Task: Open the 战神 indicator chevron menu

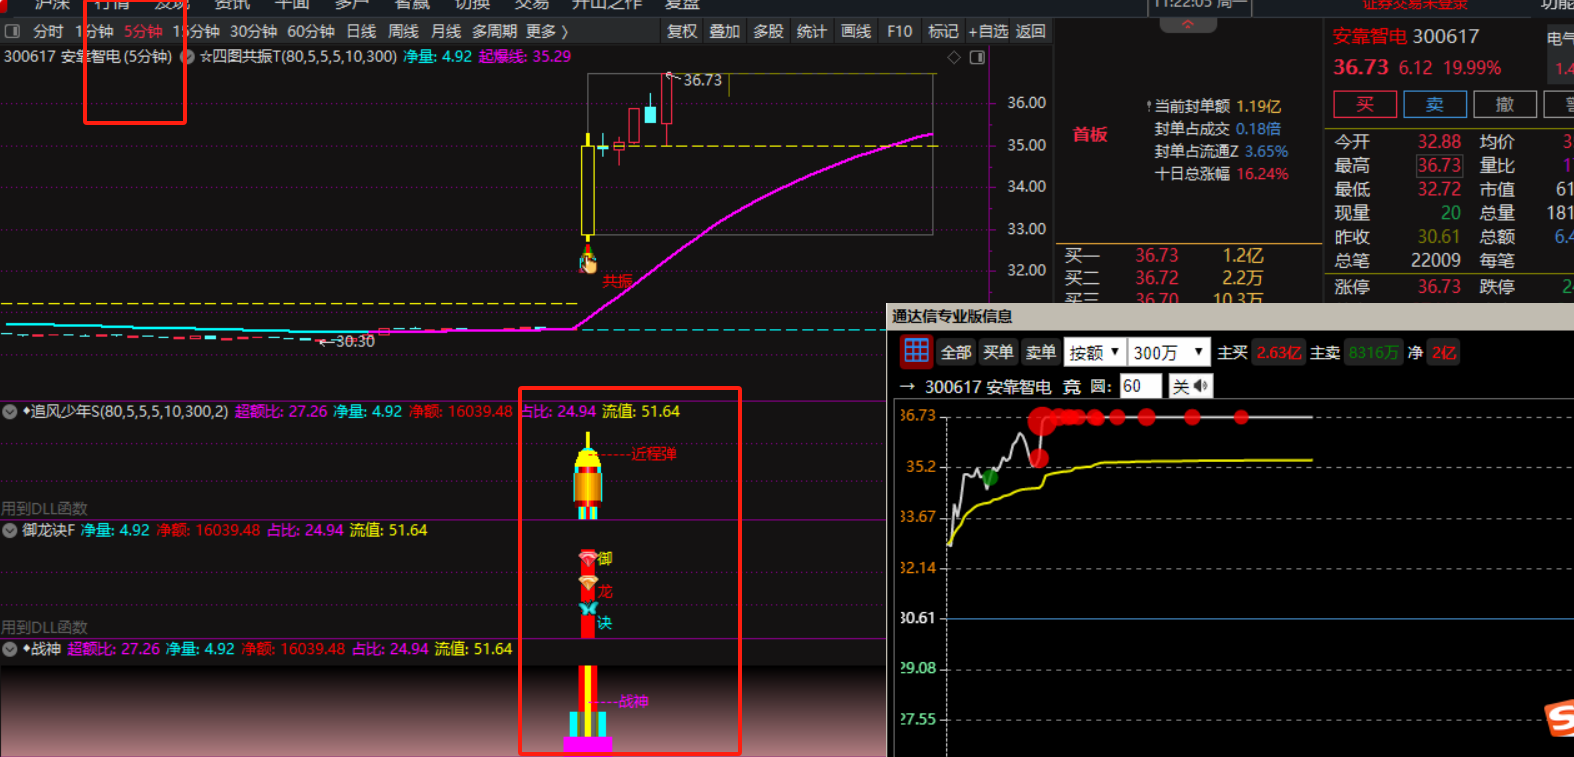Action: click(x=10, y=649)
